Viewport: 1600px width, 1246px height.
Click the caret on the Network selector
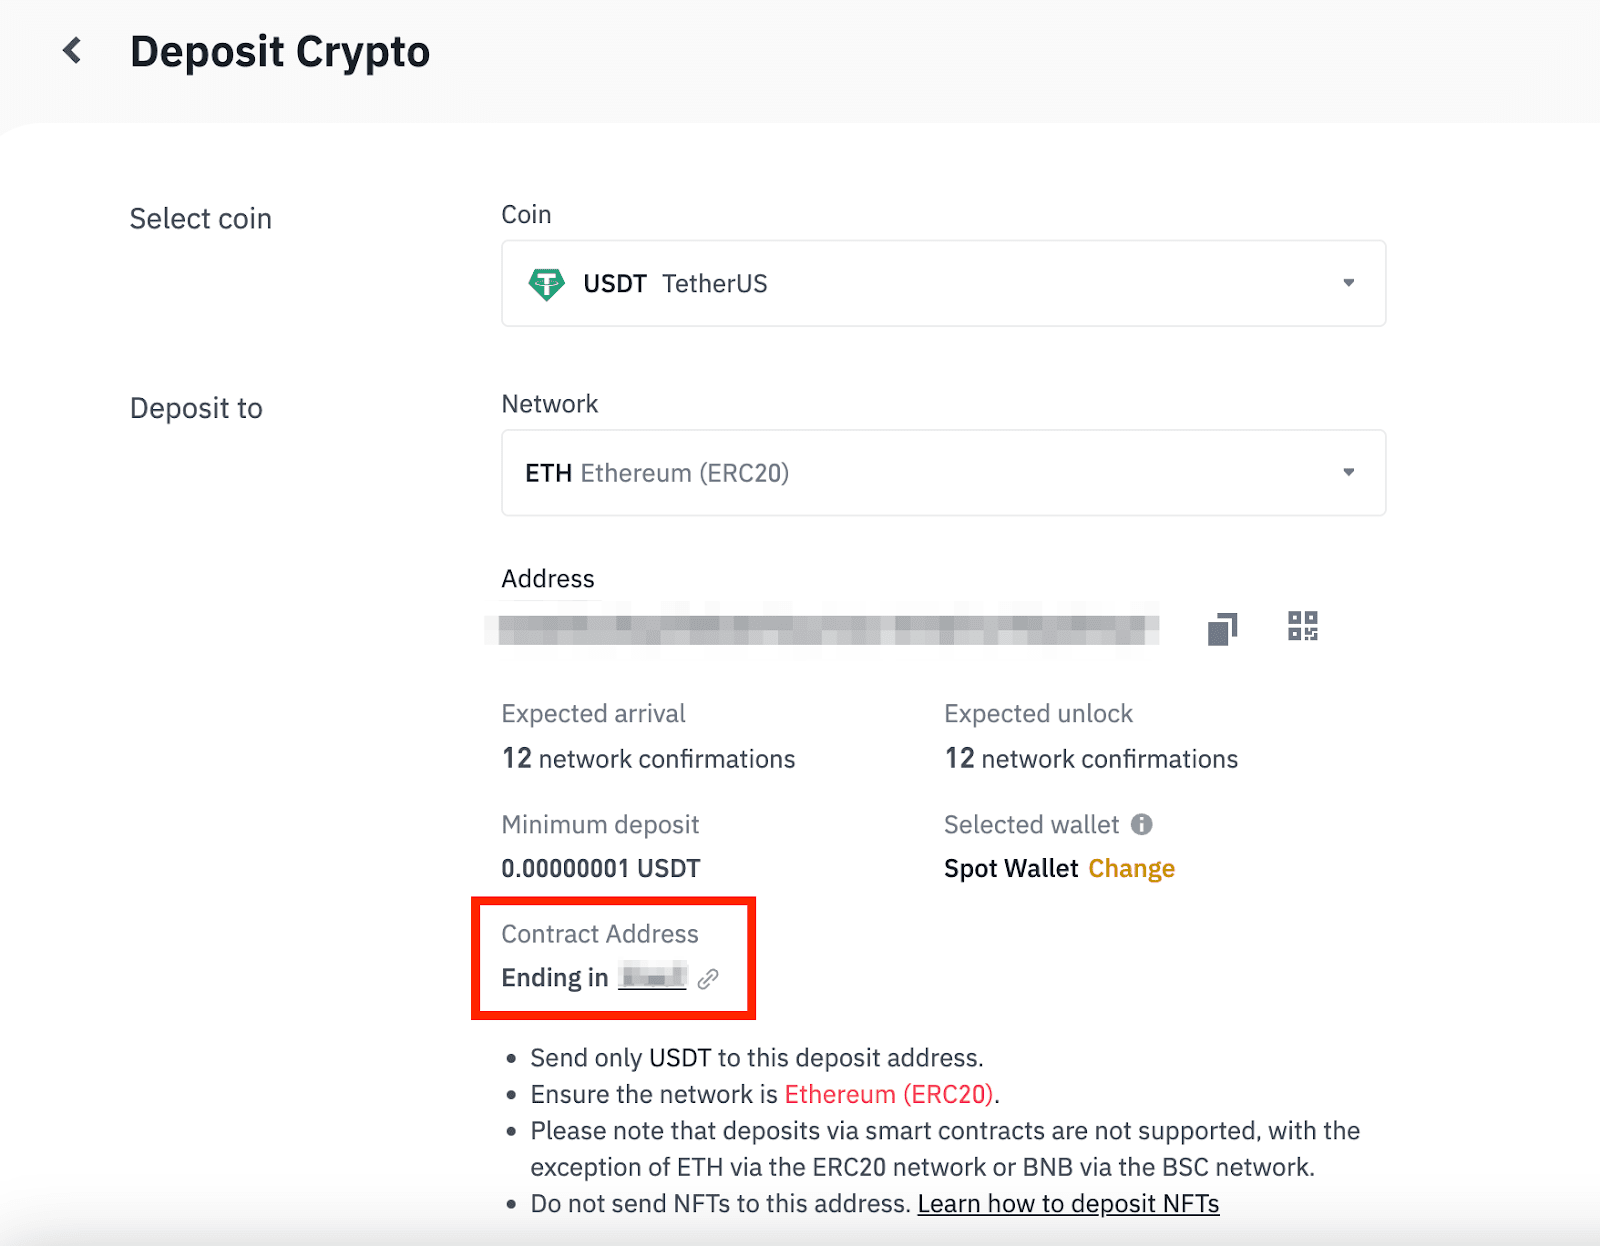click(x=1349, y=472)
